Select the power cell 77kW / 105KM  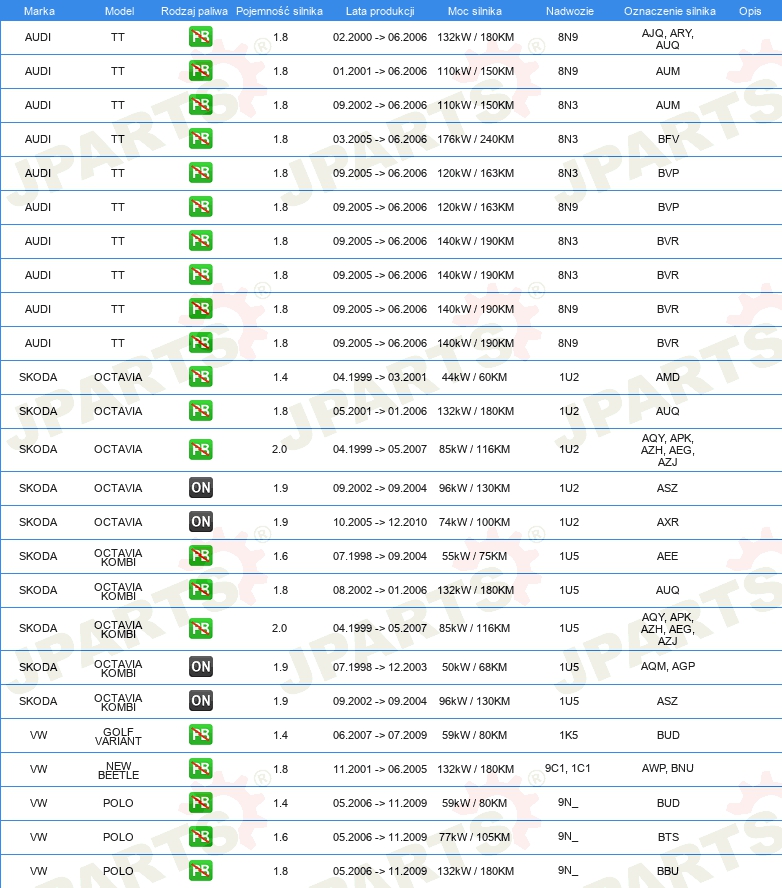(475, 837)
